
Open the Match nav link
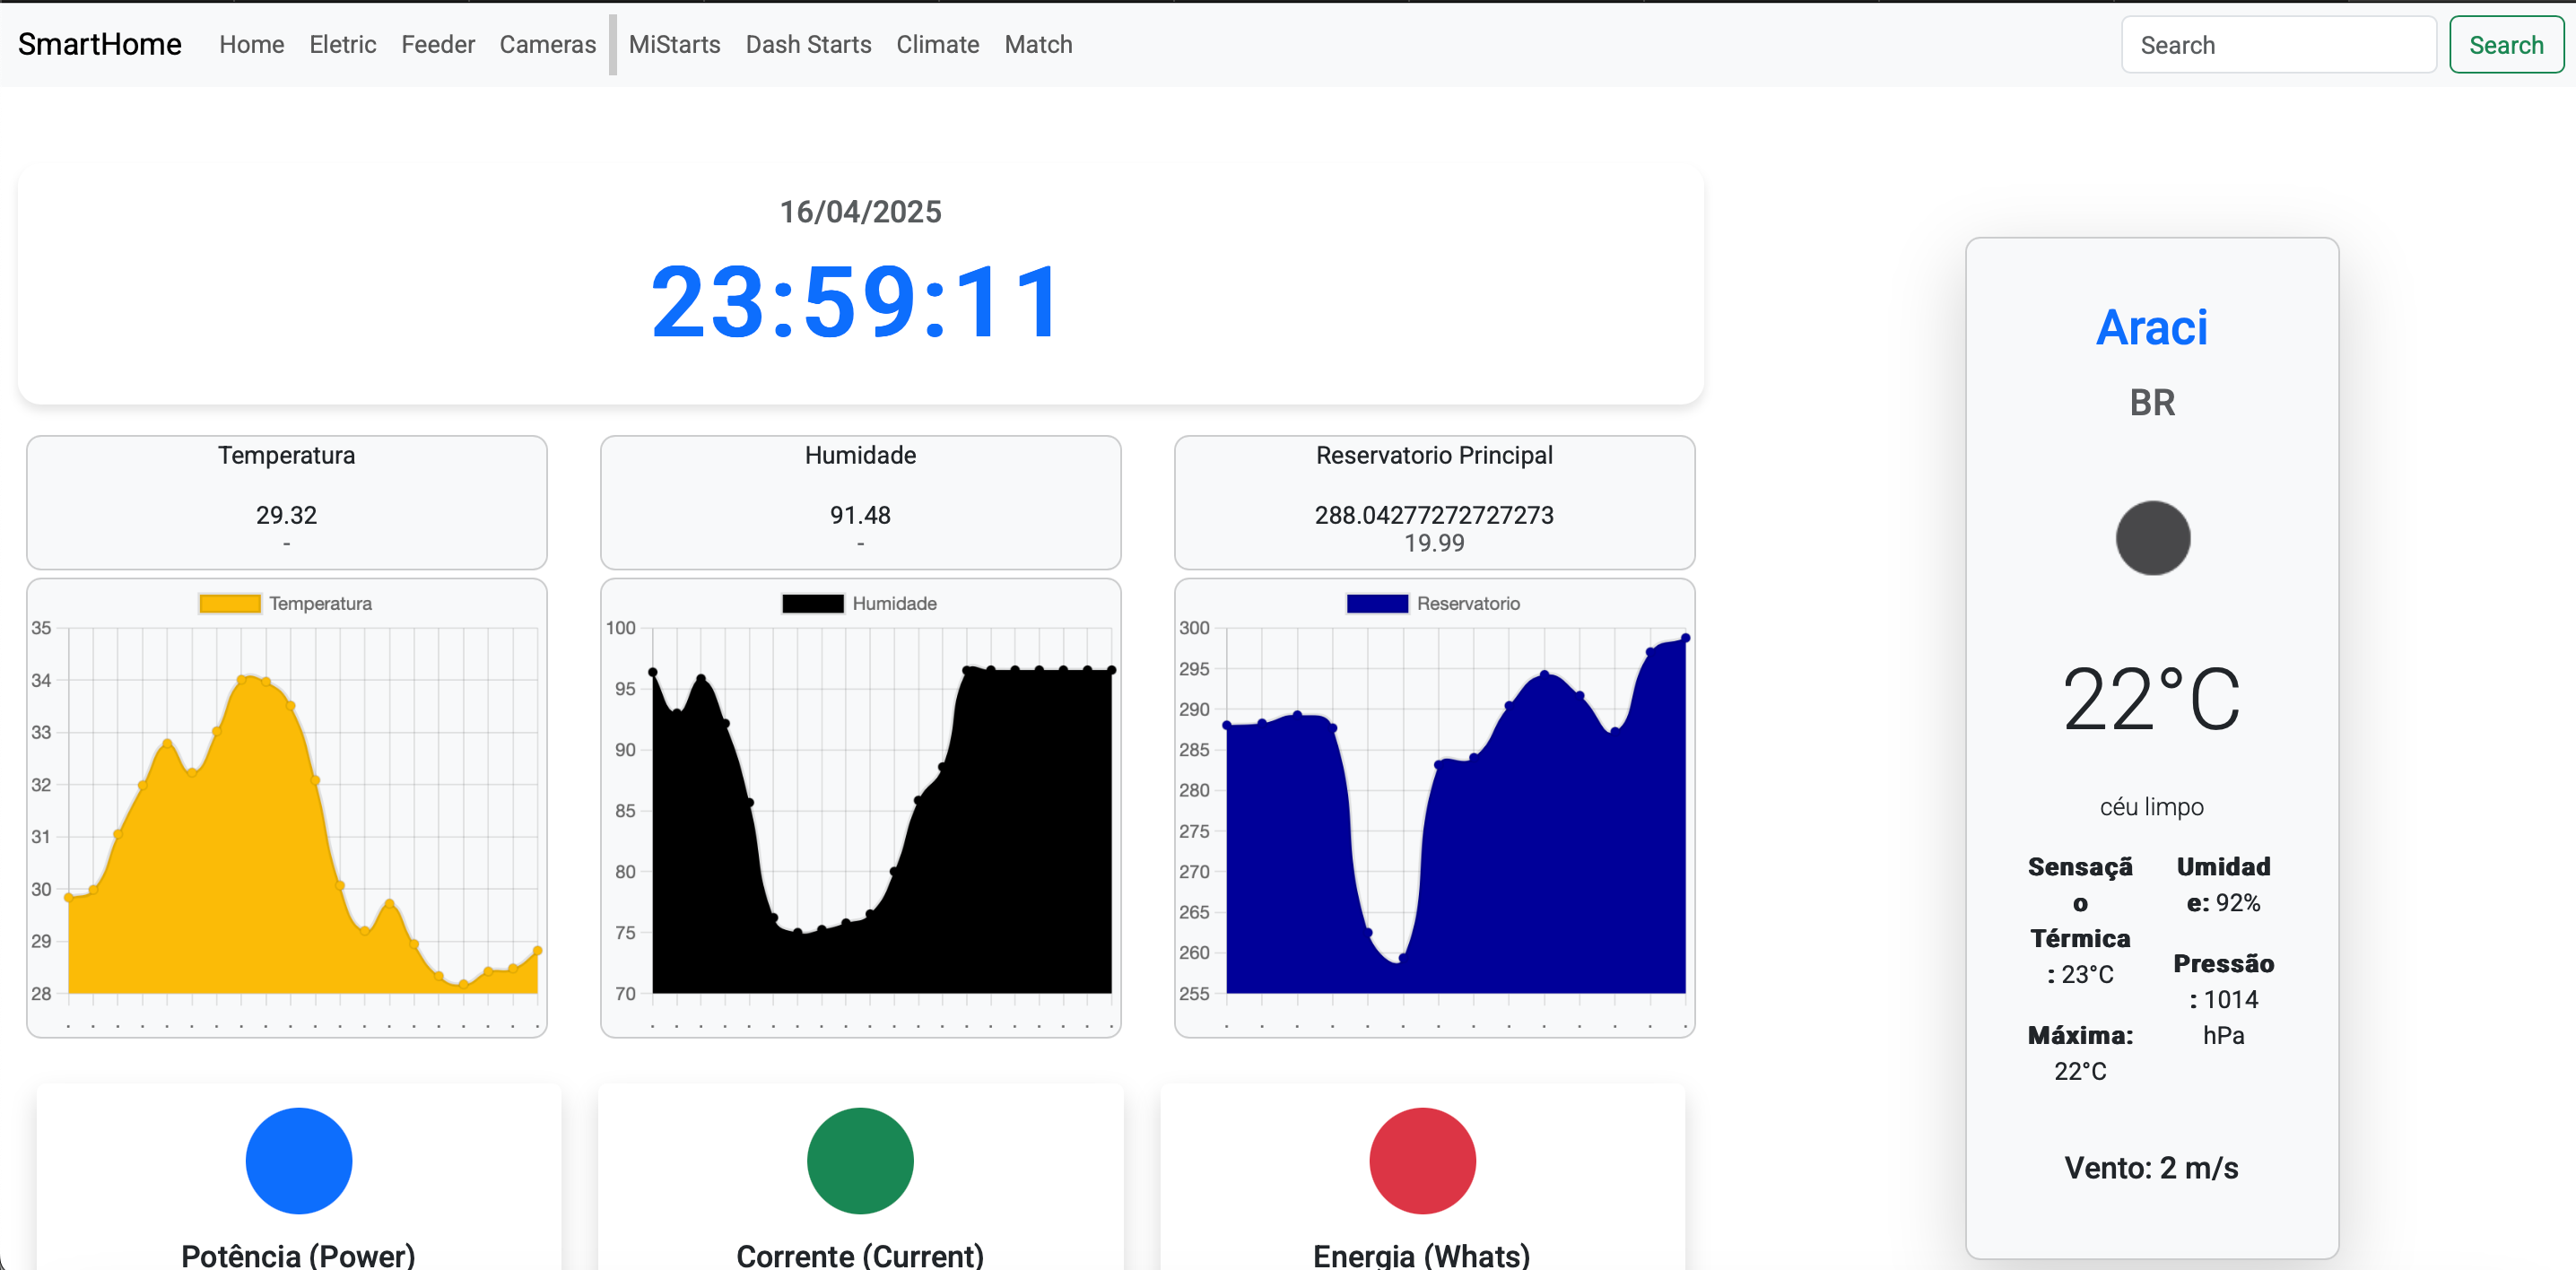[1038, 45]
